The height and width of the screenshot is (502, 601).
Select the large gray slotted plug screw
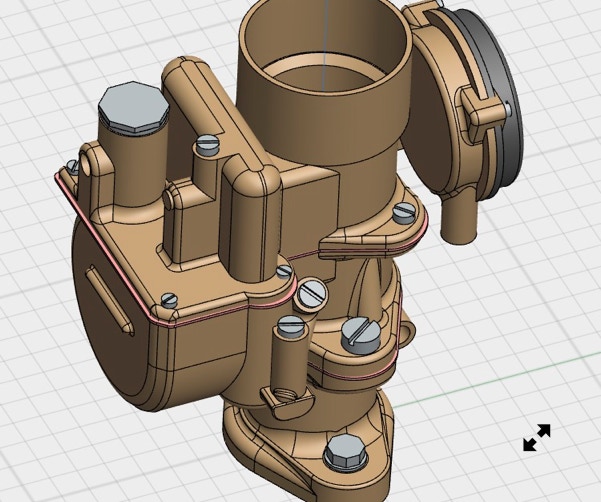tap(360, 334)
